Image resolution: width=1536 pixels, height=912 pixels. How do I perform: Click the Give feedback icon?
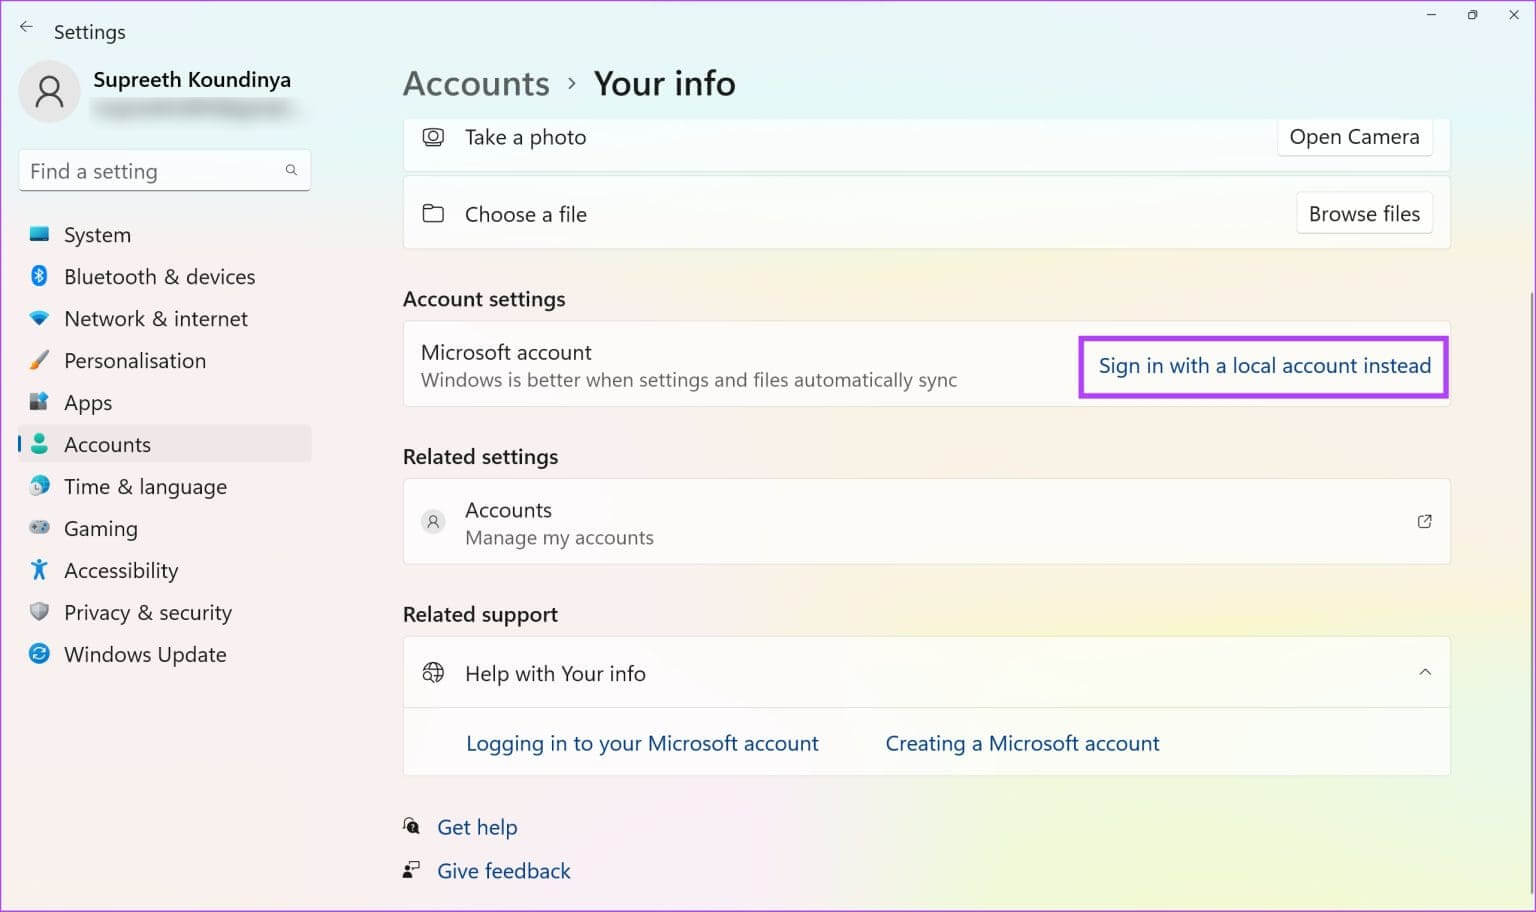411,870
